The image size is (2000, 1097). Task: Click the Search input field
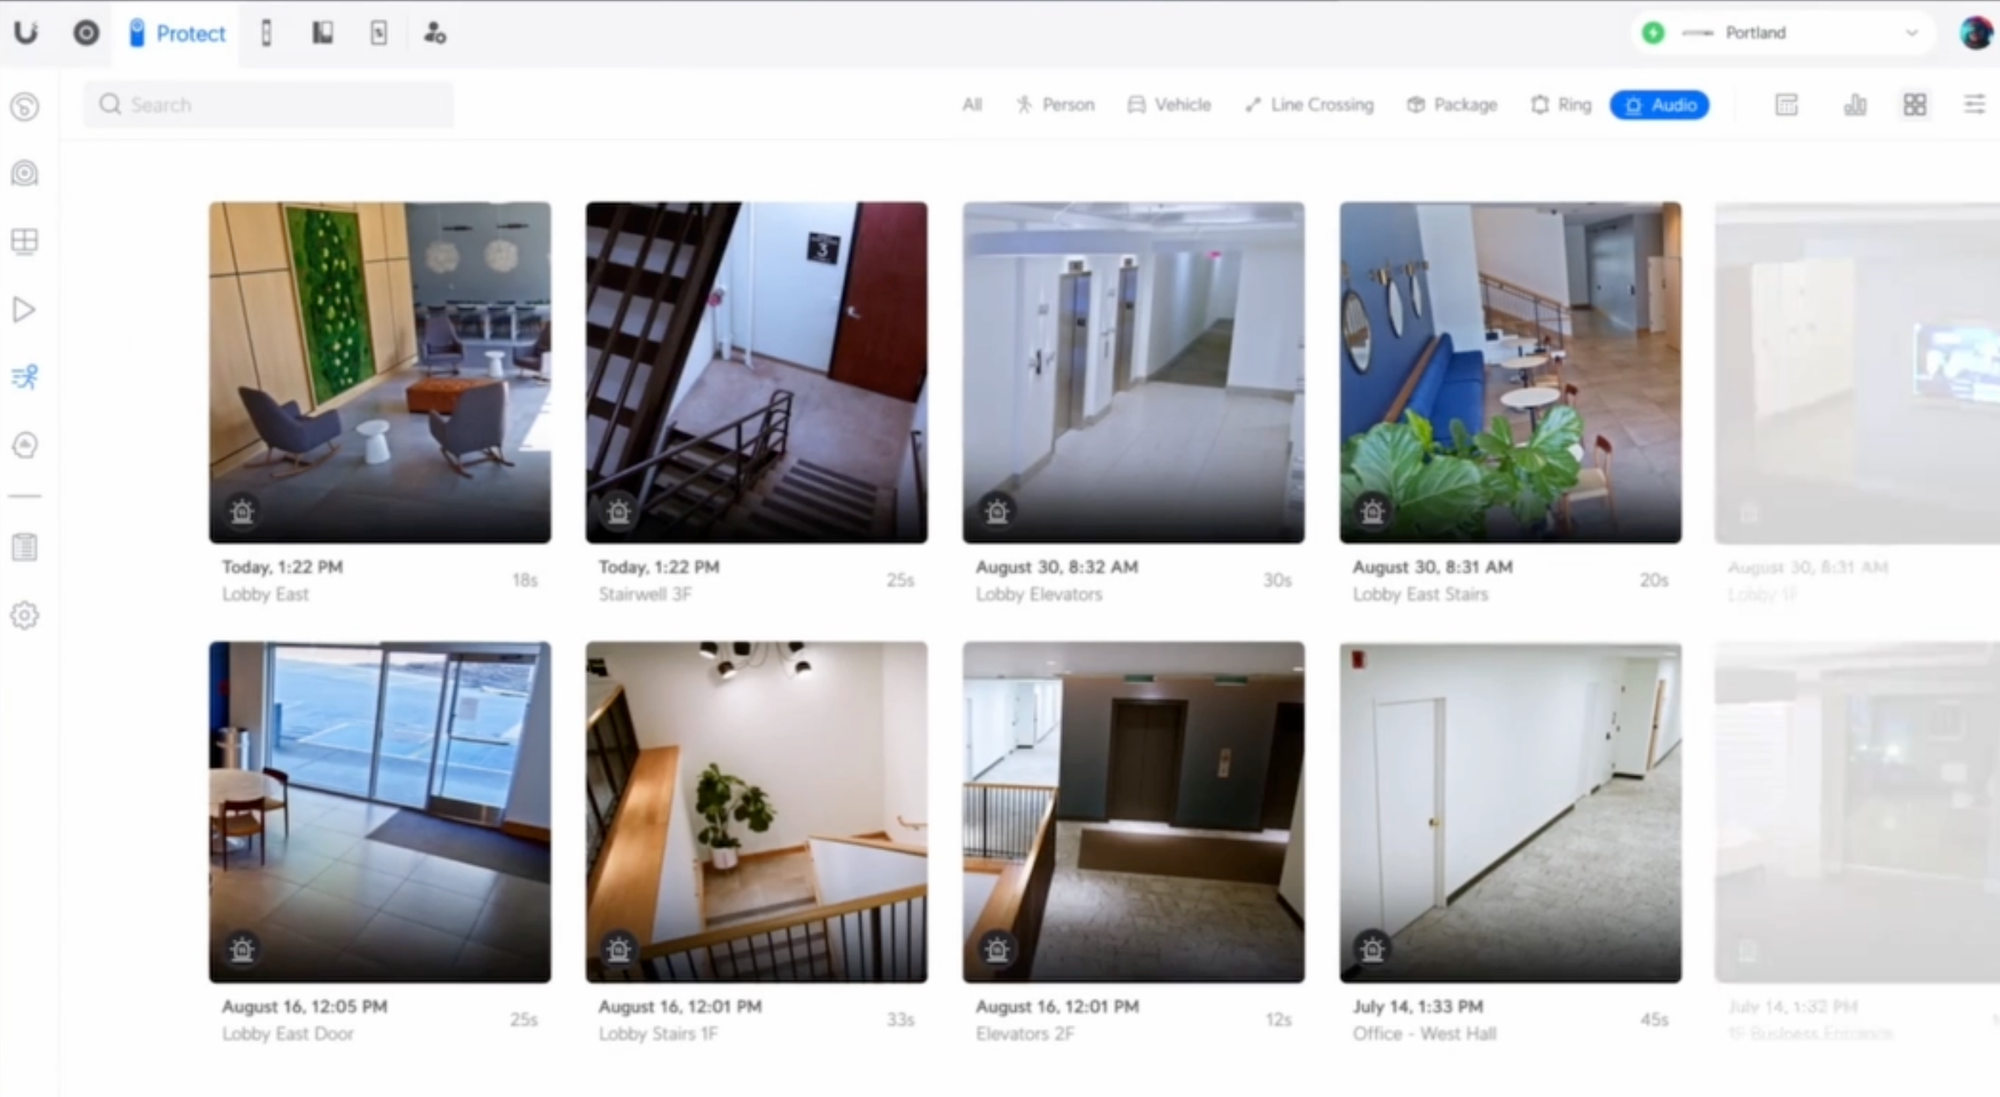(x=268, y=105)
